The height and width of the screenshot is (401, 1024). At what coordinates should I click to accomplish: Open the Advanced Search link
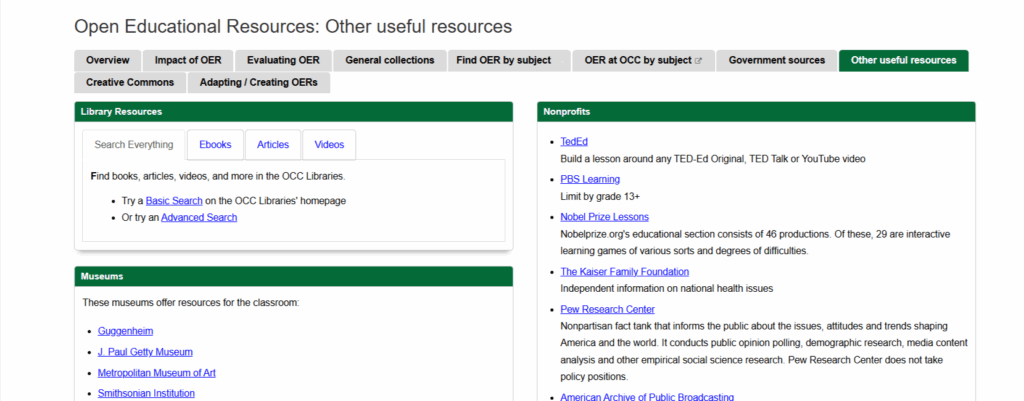[x=199, y=217]
